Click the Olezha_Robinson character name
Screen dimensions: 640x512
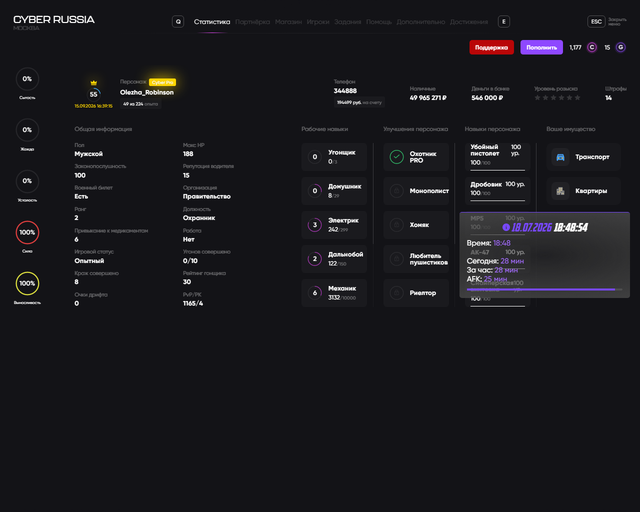click(x=147, y=93)
